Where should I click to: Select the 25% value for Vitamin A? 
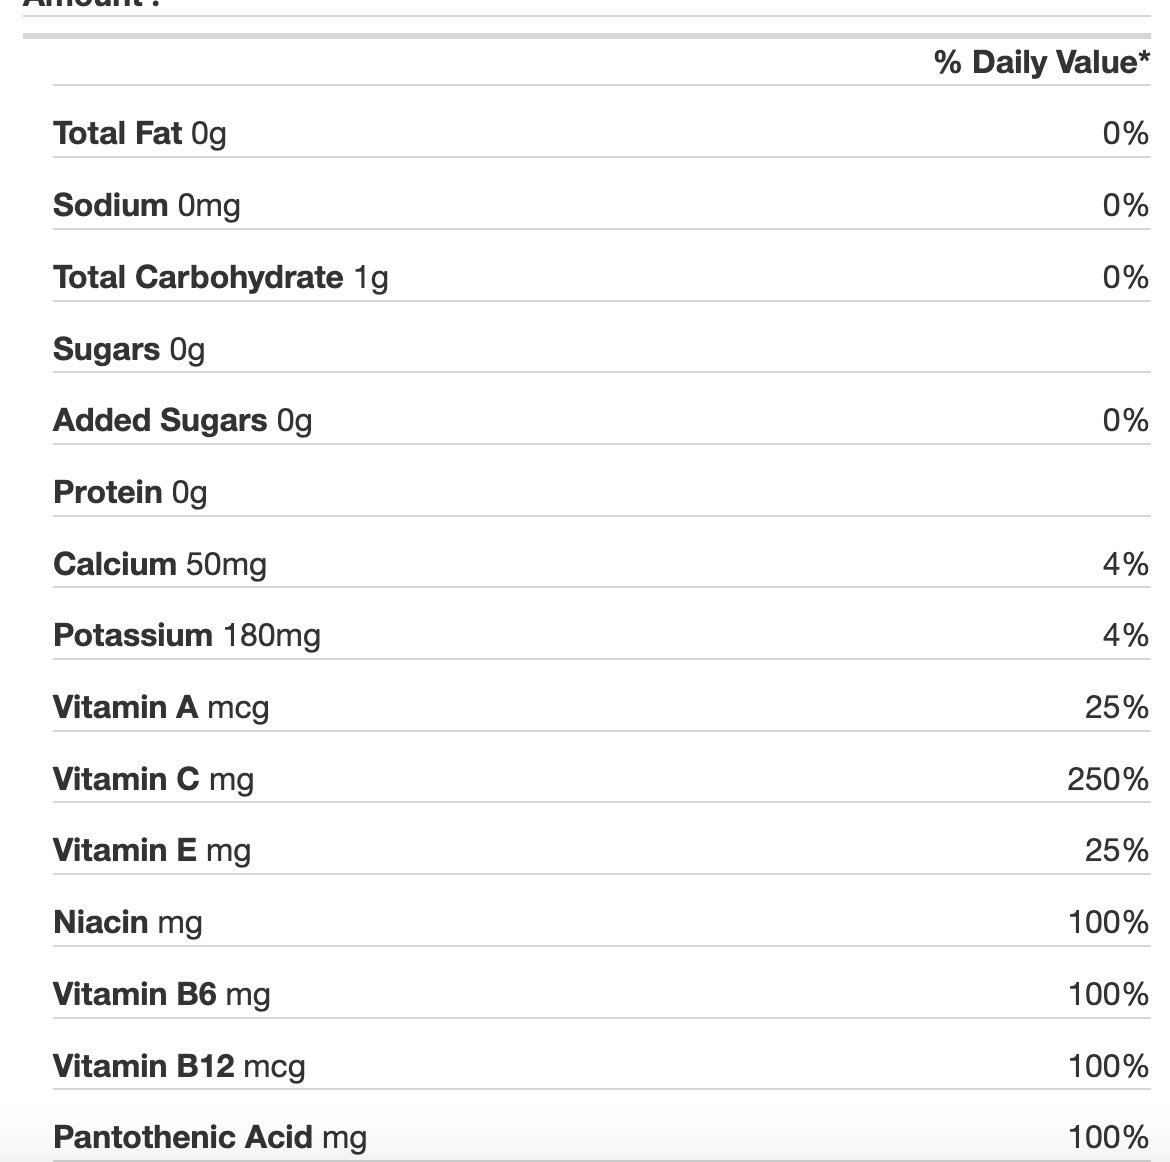(x=1117, y=707)
